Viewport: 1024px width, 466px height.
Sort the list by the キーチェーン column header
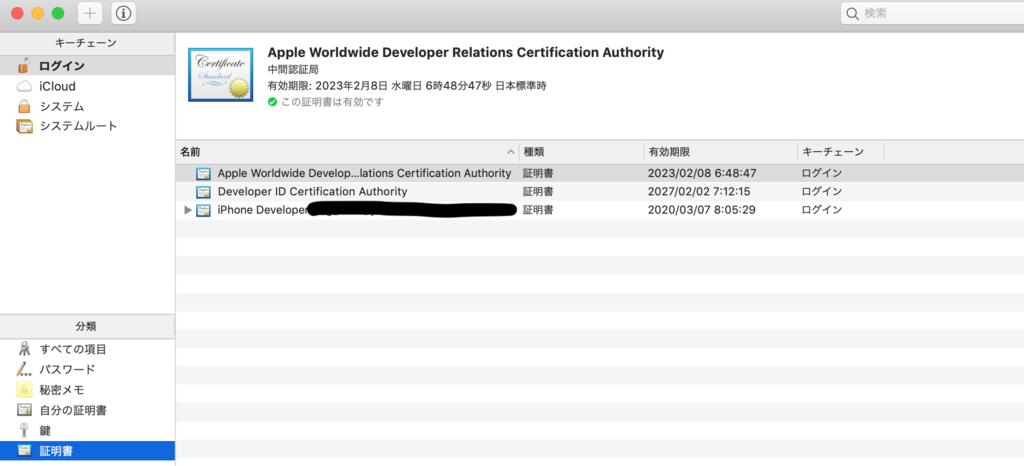pyautogui.click(x=840, y=152)
